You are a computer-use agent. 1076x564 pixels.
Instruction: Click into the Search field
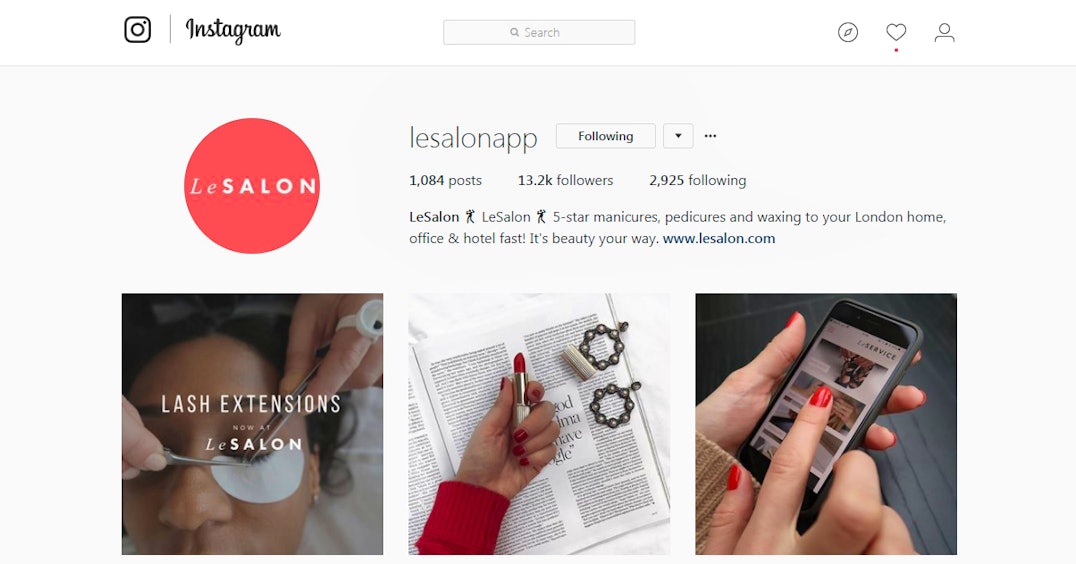[x=539, y=32]
